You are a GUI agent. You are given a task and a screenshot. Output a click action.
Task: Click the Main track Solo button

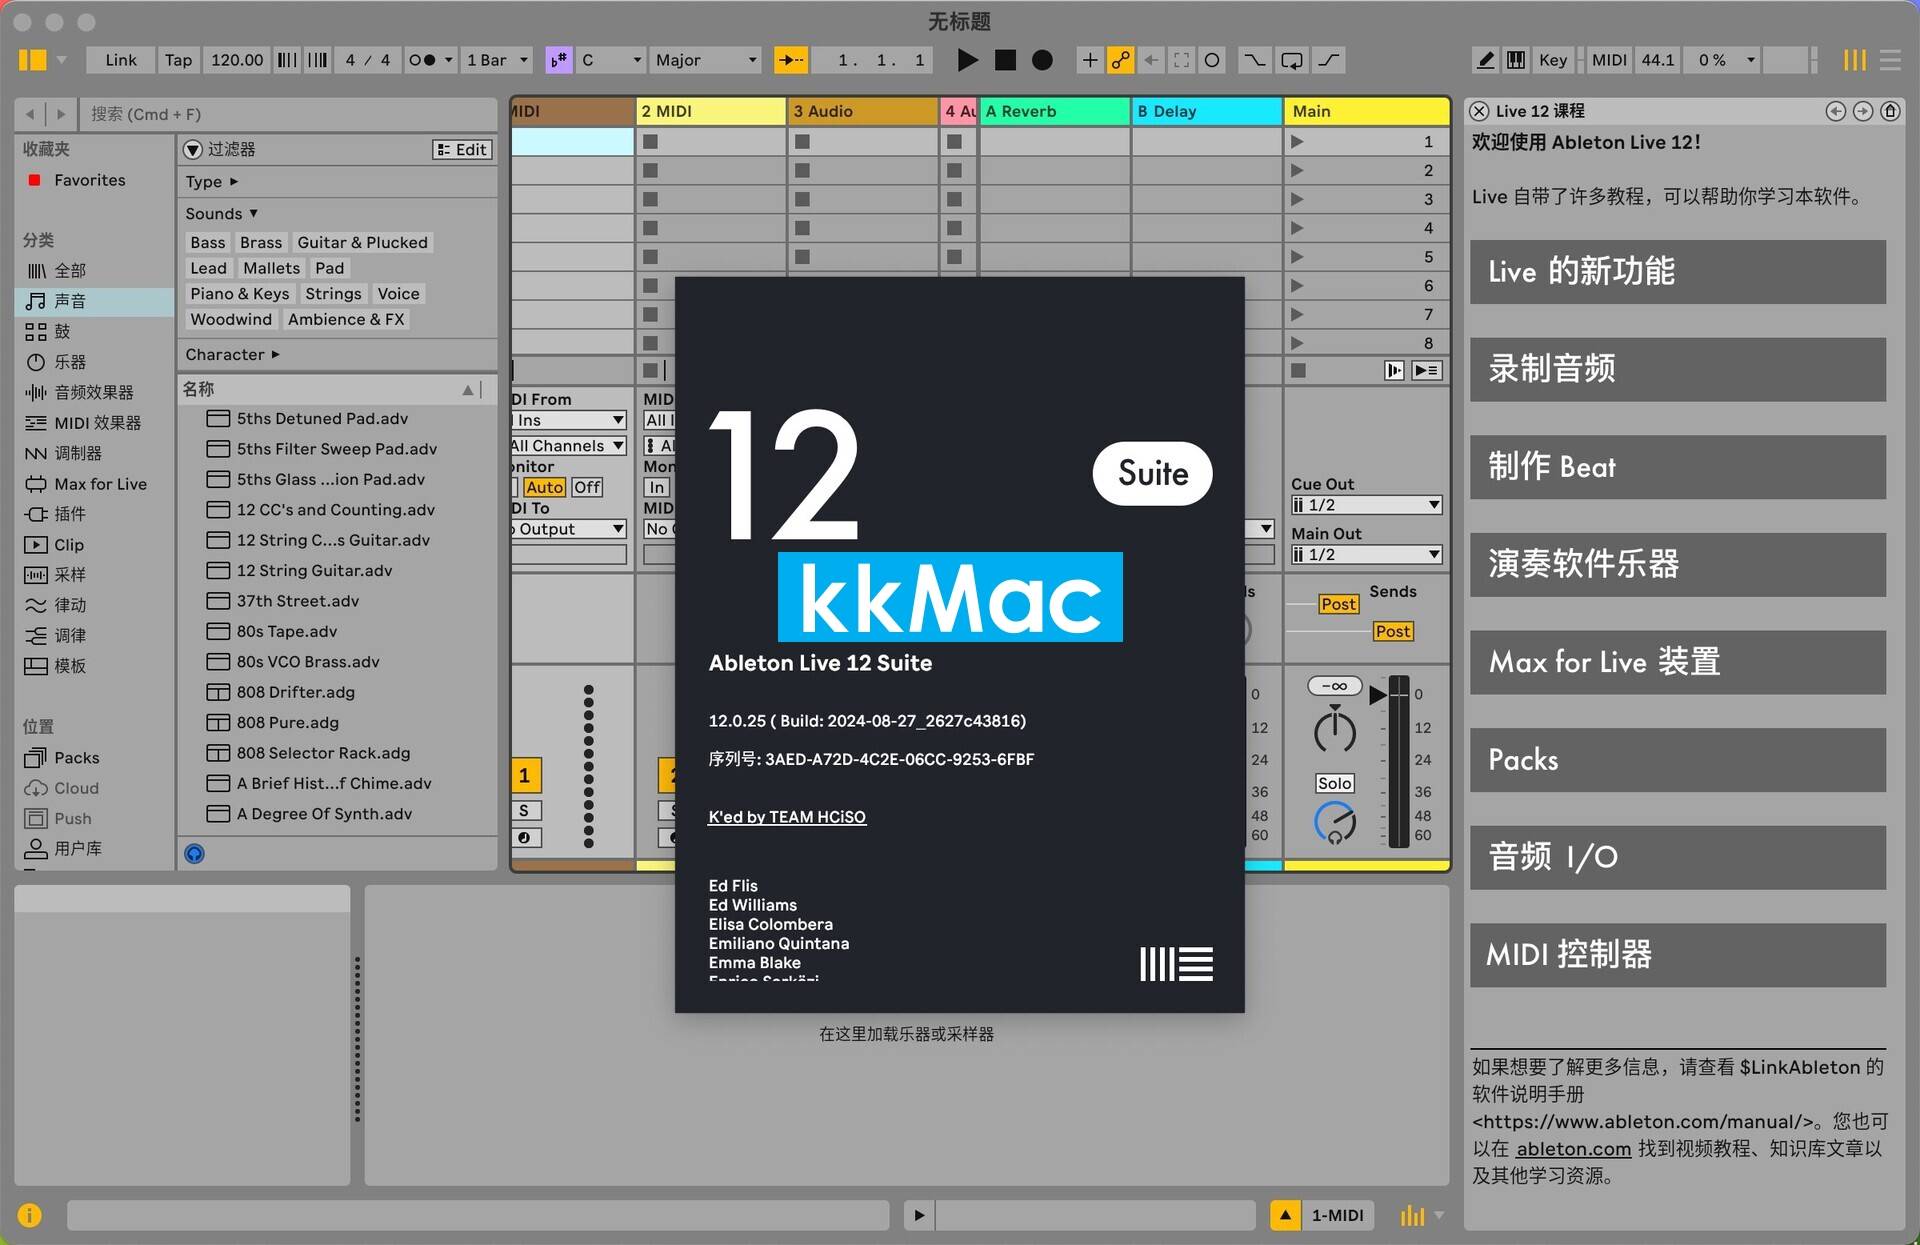tap(1334, 784)
